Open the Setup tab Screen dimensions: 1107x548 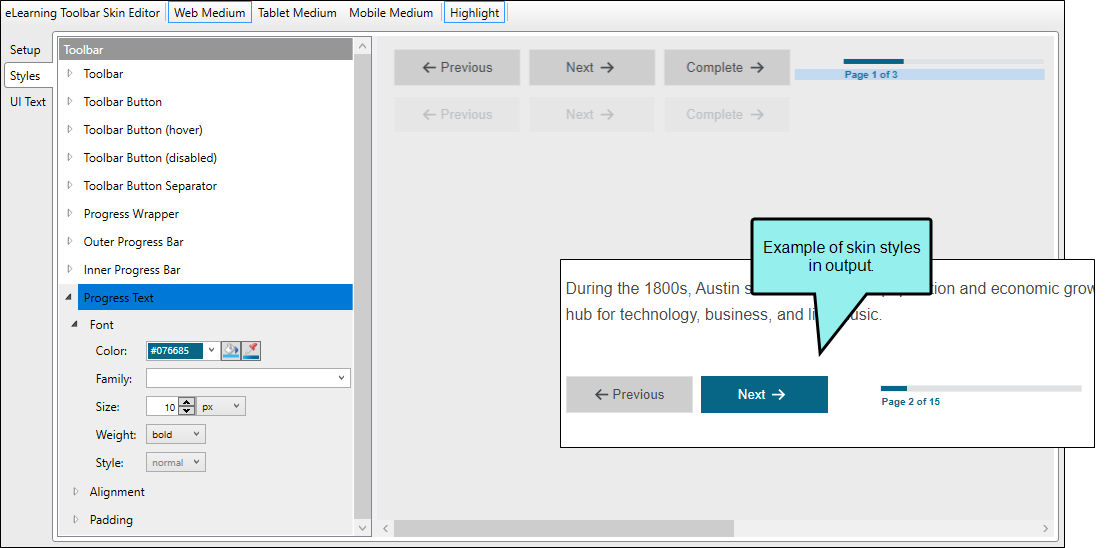click(25, 50)
